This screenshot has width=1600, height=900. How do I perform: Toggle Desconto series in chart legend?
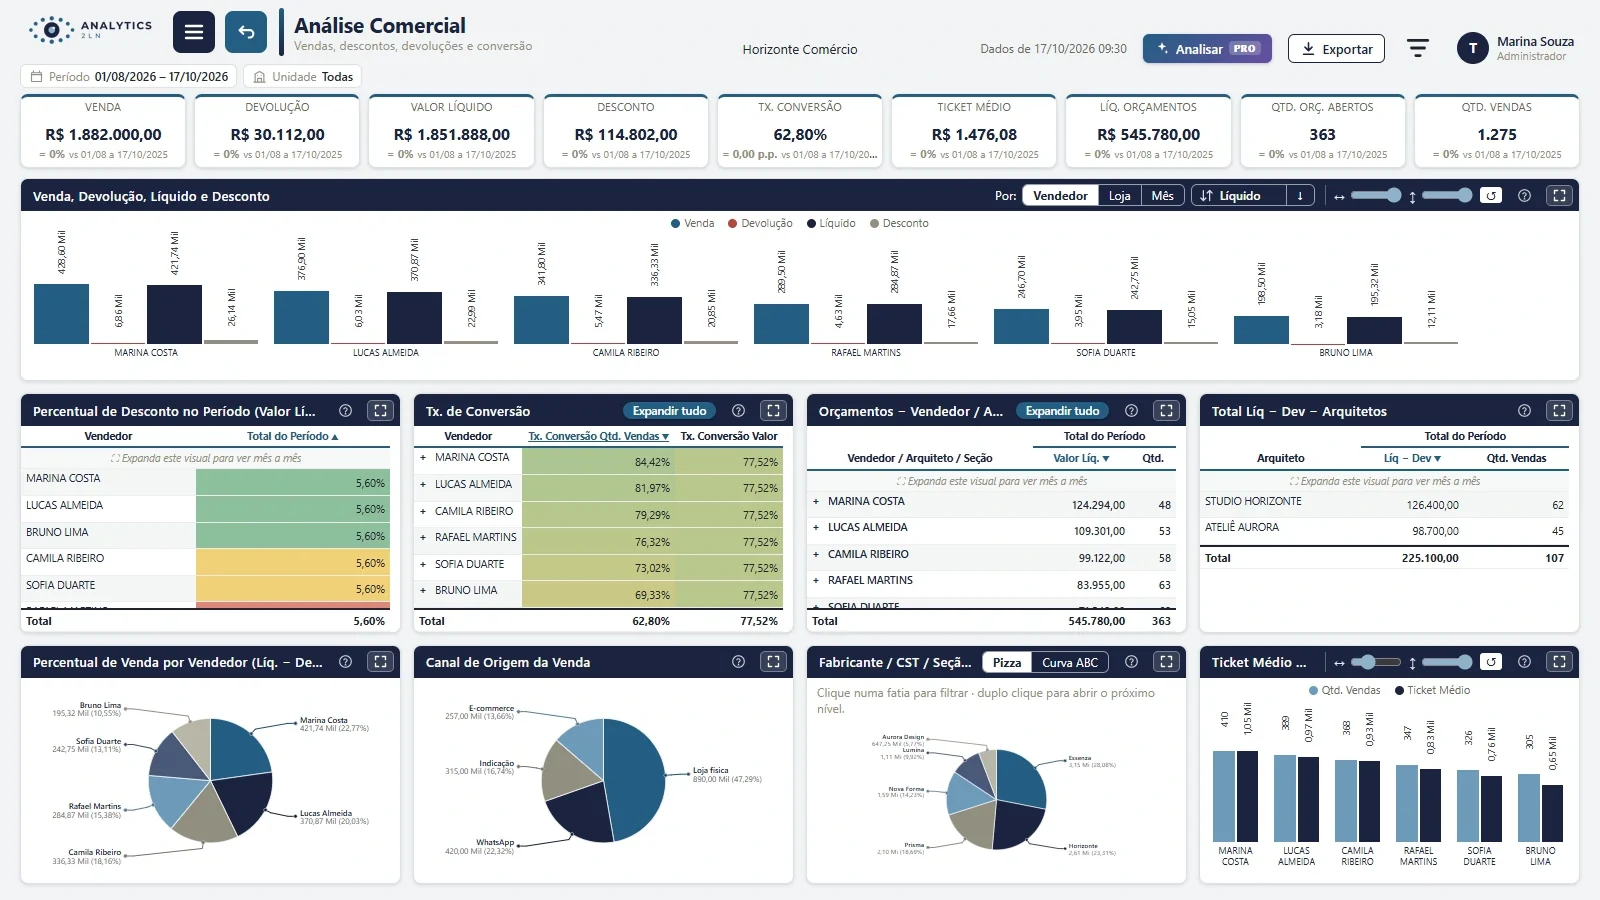coord(899,224)
